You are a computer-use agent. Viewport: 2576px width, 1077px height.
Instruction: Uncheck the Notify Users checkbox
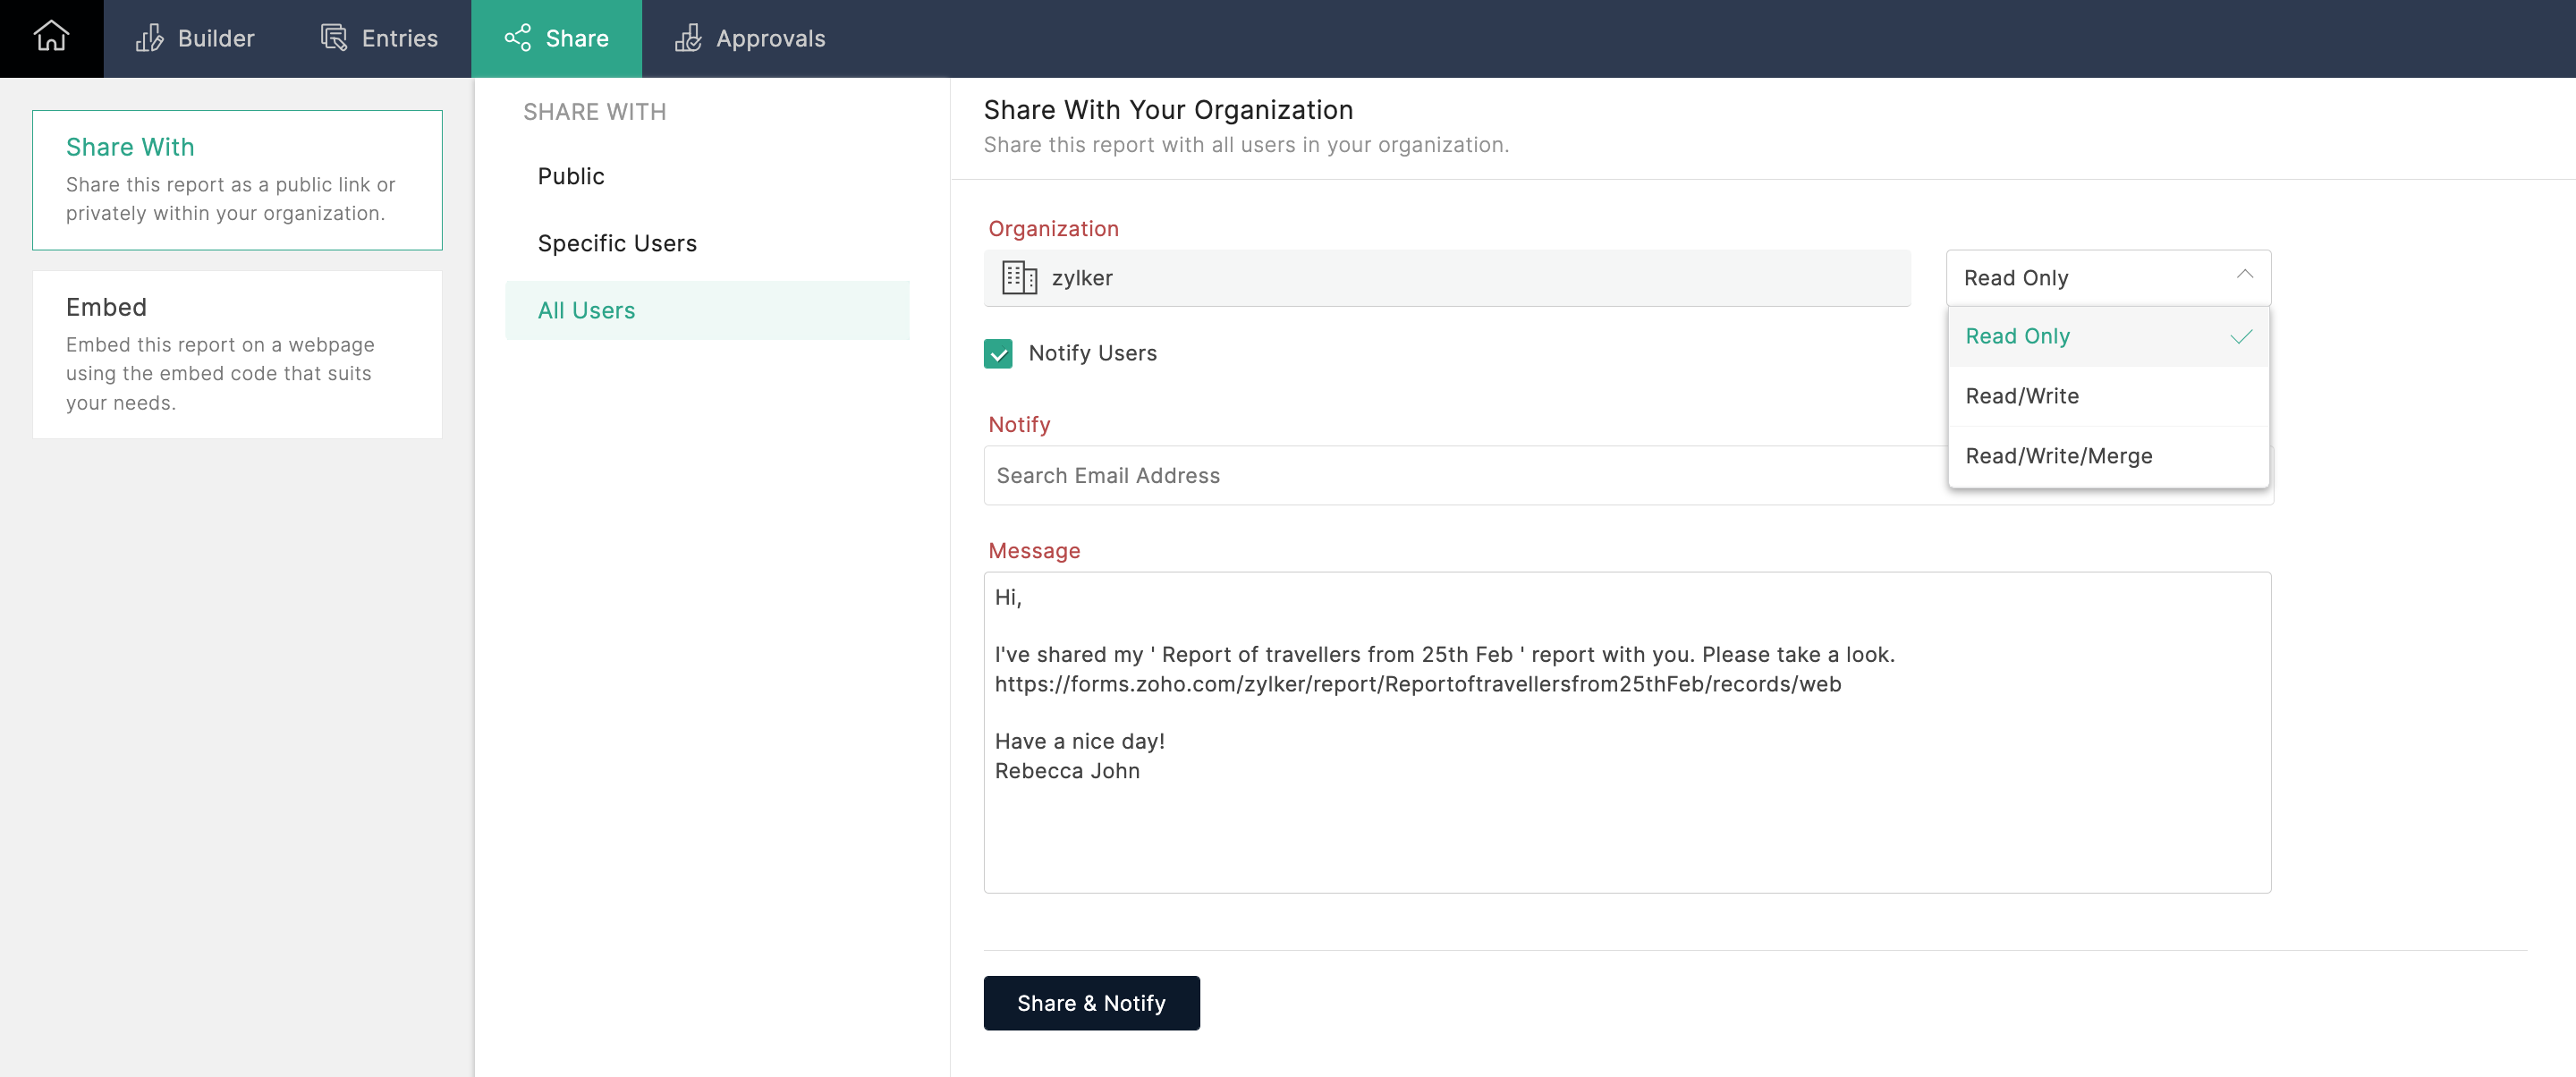coord(997,353)
